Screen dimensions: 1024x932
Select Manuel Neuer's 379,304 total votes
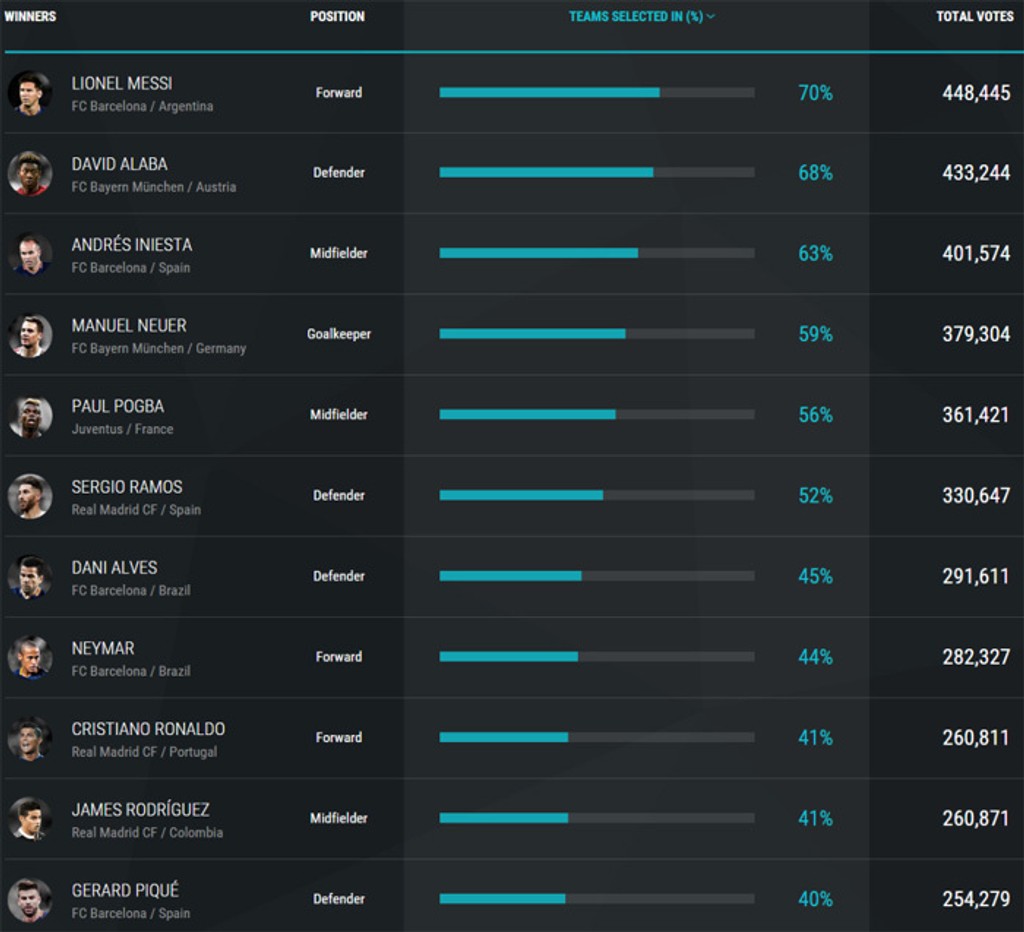click(975, 334)
